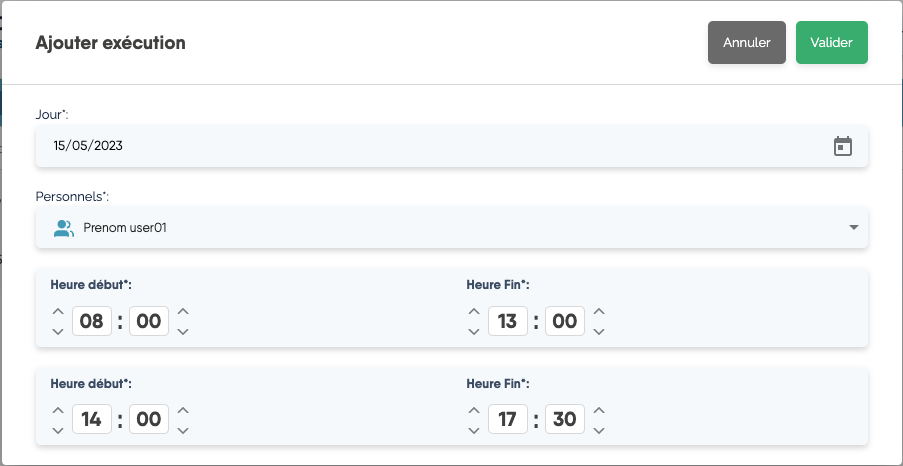This screenshot has width=903, height=466.
Task: Decrease second start minutes after 14 hour
Action: 183,430
